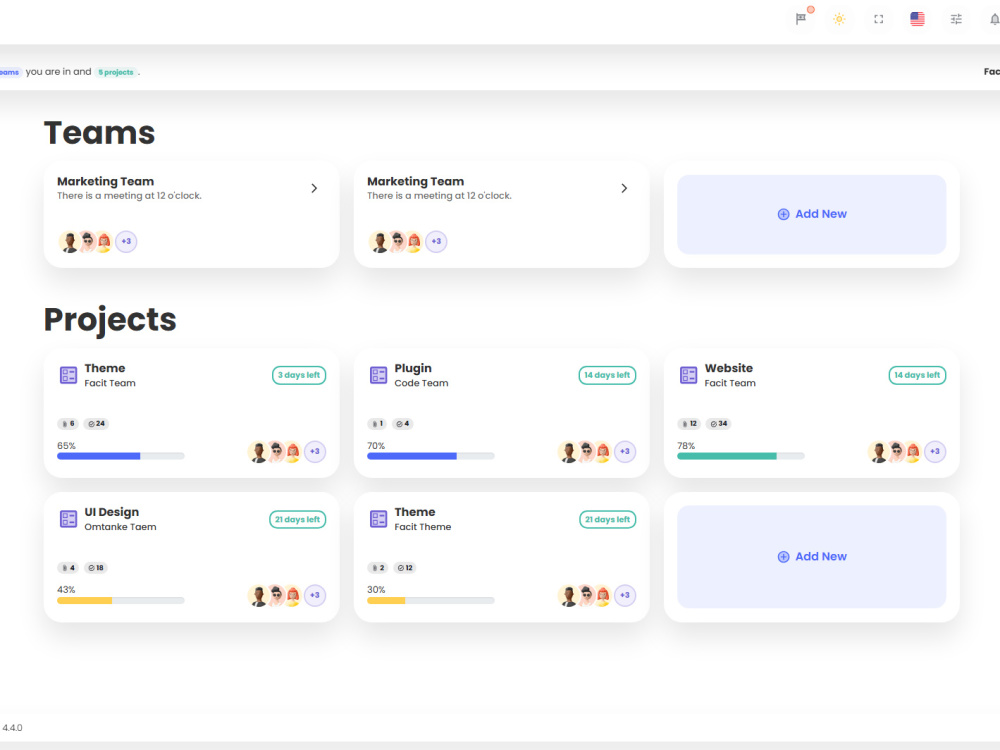Click the tasks 4 badge on Plugin
This screenshot has height=750, width=1000.
click(402, 423)
